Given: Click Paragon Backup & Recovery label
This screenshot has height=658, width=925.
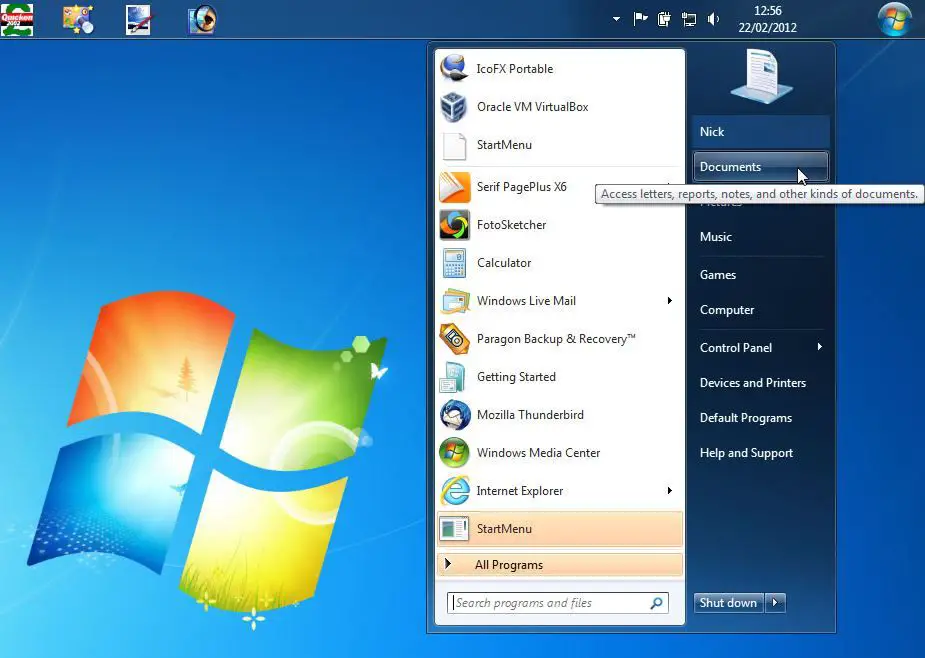Looking at the screenshot, I should coord(556,339).
